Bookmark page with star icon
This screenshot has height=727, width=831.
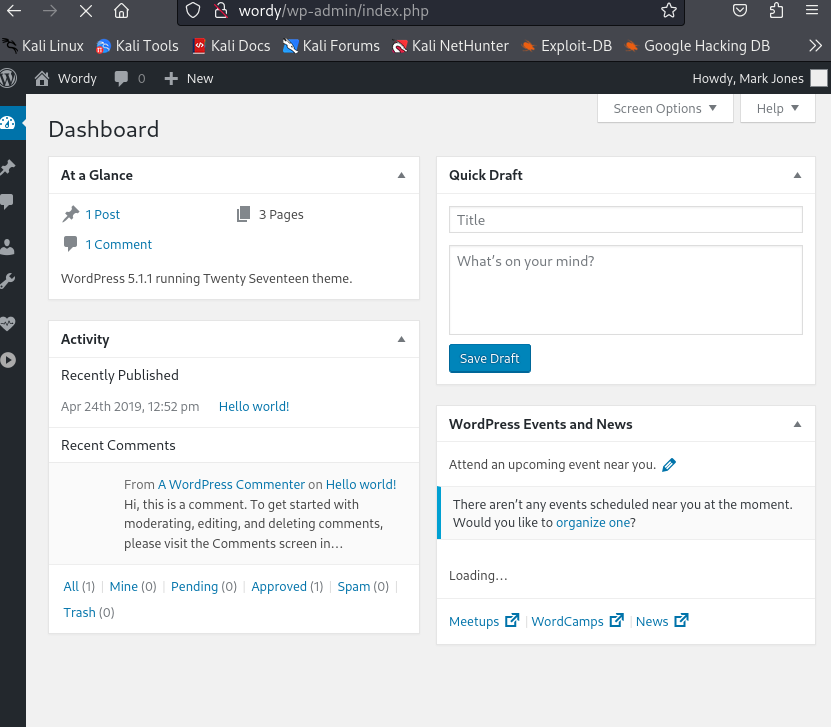(669, 11)
